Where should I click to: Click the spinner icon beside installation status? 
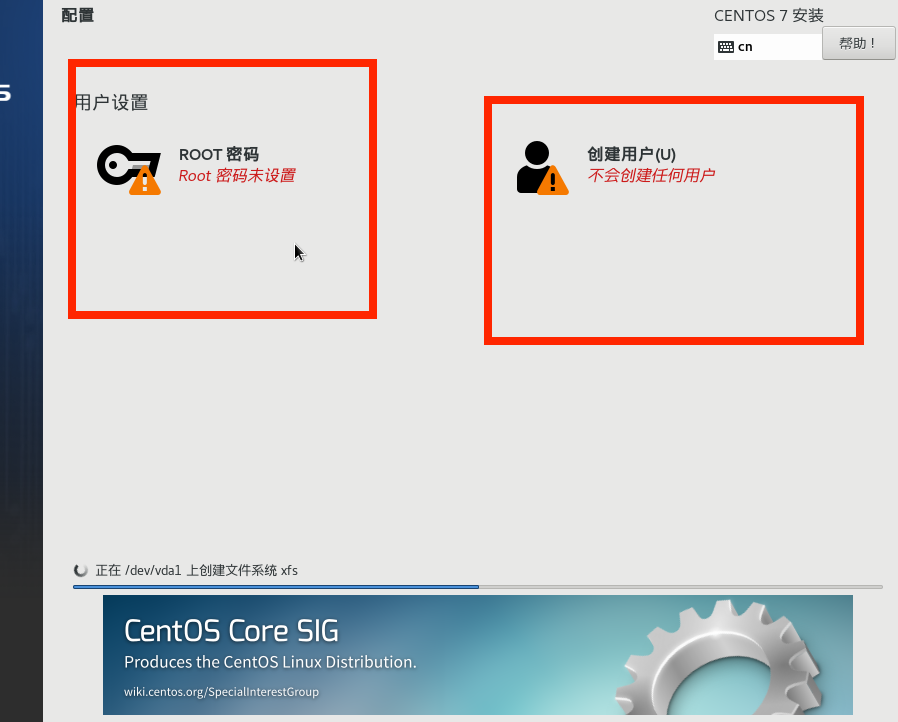point(81,570)
